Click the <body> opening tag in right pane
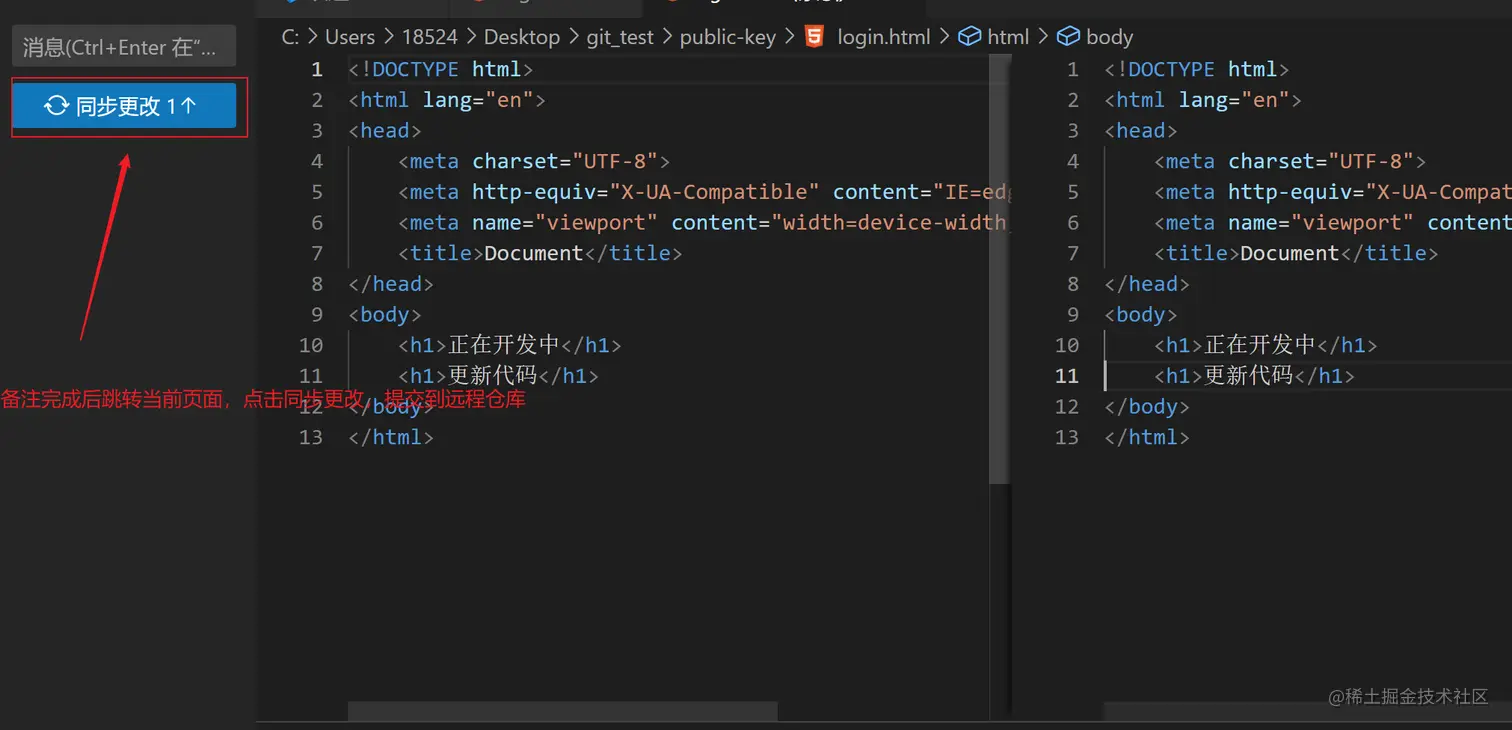This screenshot has height=730, width=1512. pos(1141,315)
